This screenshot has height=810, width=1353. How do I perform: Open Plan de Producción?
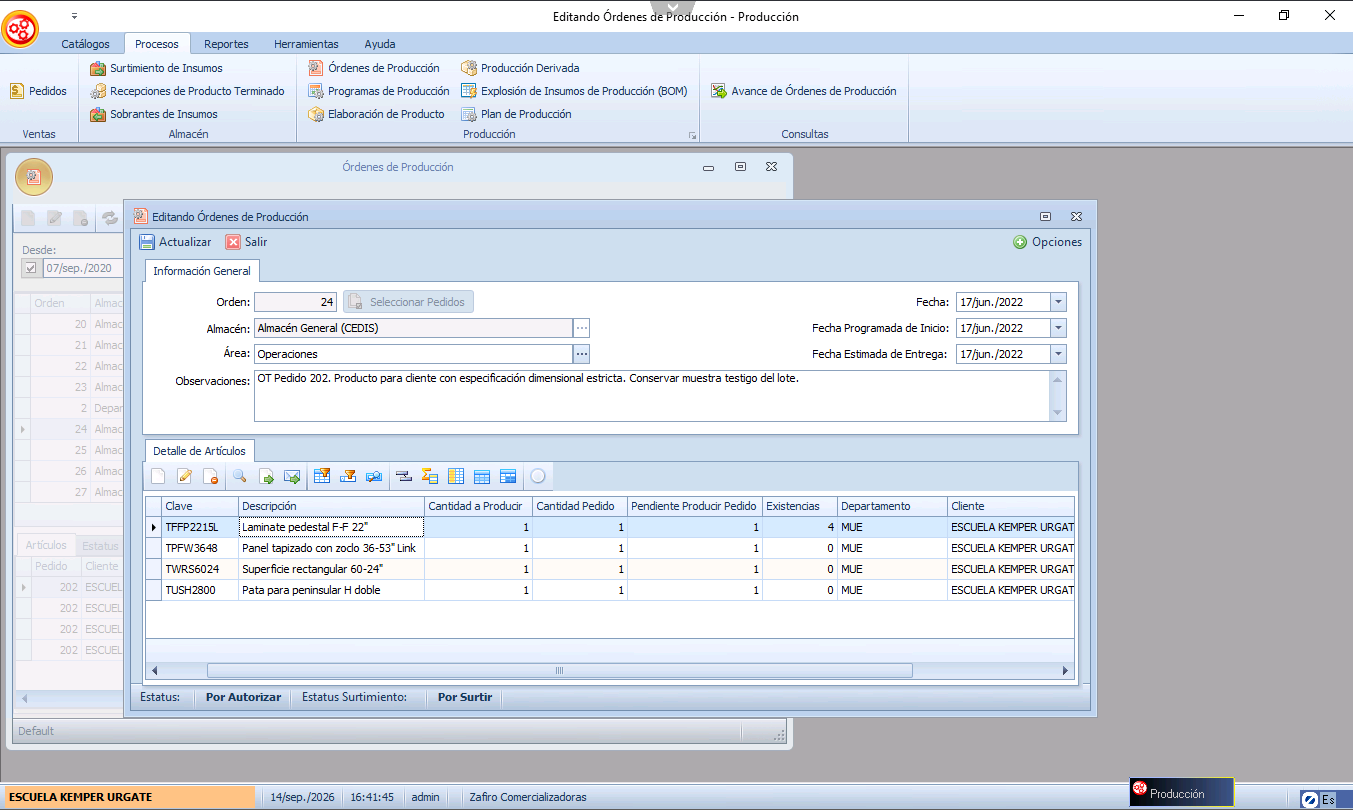pos(516,114)
